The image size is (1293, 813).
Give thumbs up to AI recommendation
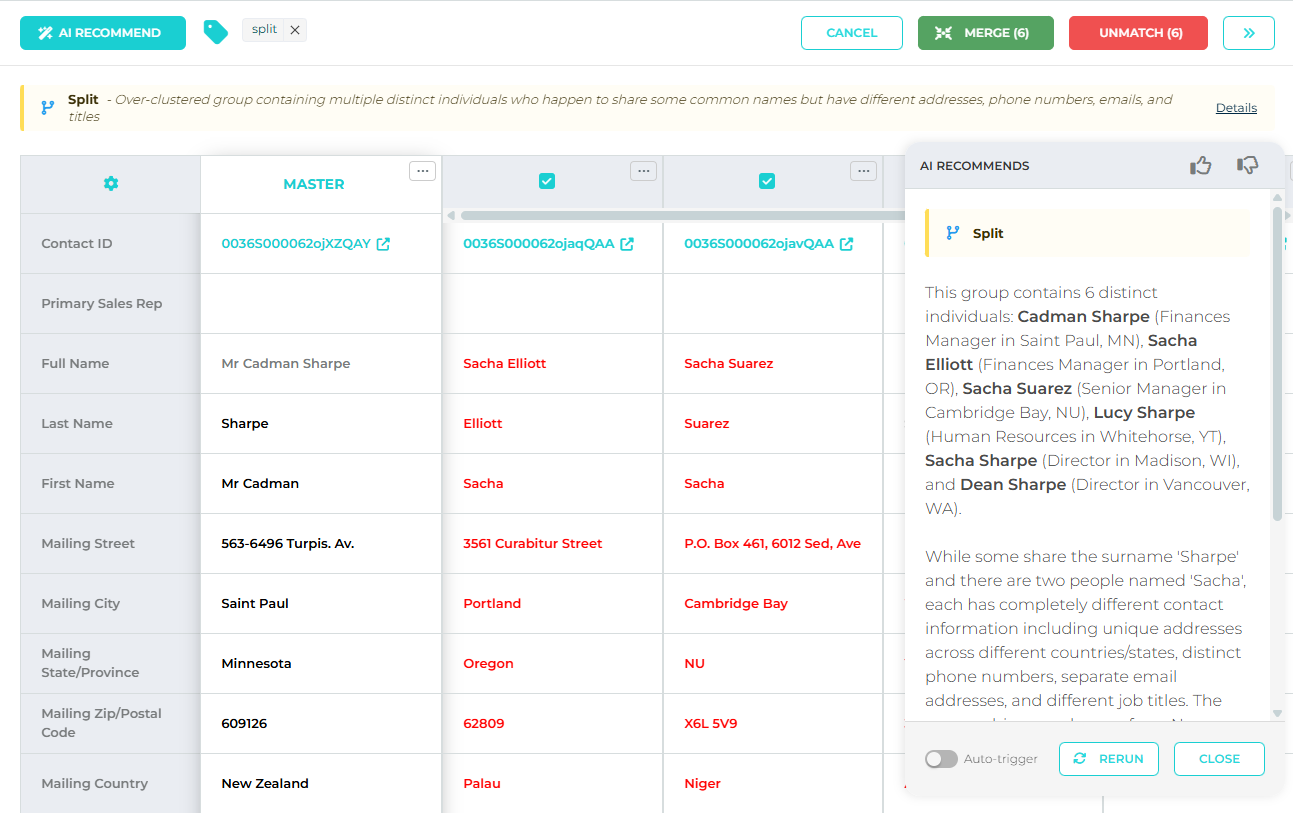click(1201, 165)
